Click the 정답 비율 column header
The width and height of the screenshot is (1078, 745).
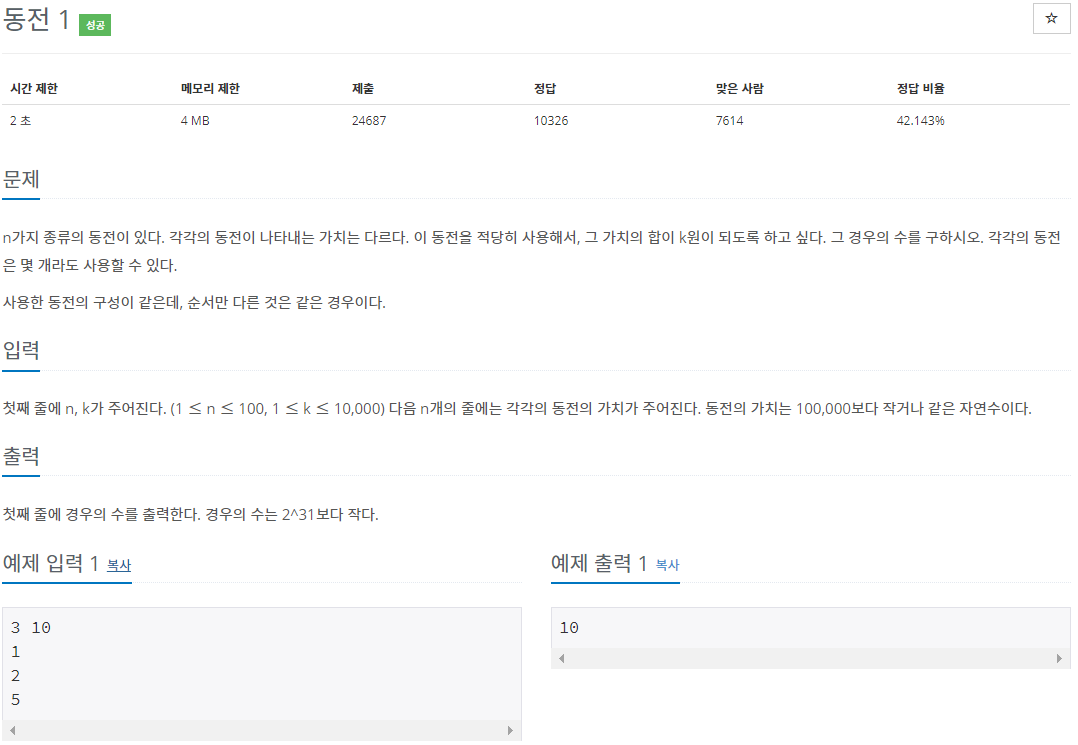921,89
